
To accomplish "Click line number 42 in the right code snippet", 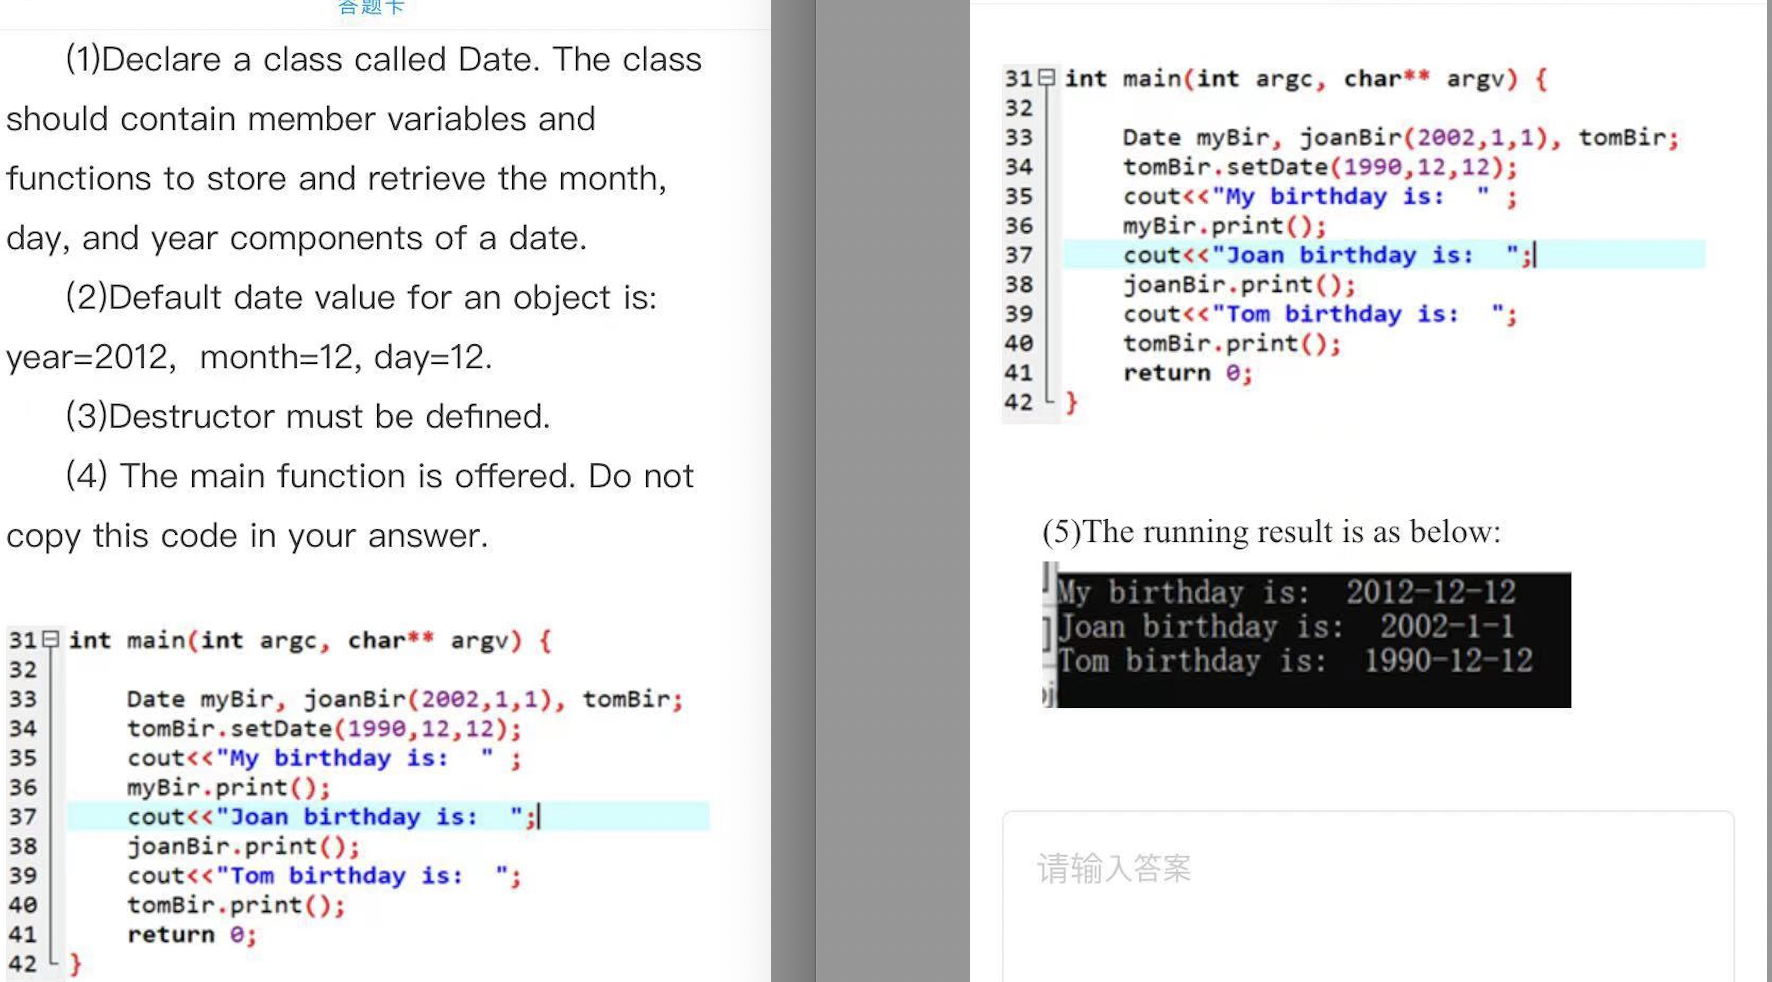I will point(1018,402).
